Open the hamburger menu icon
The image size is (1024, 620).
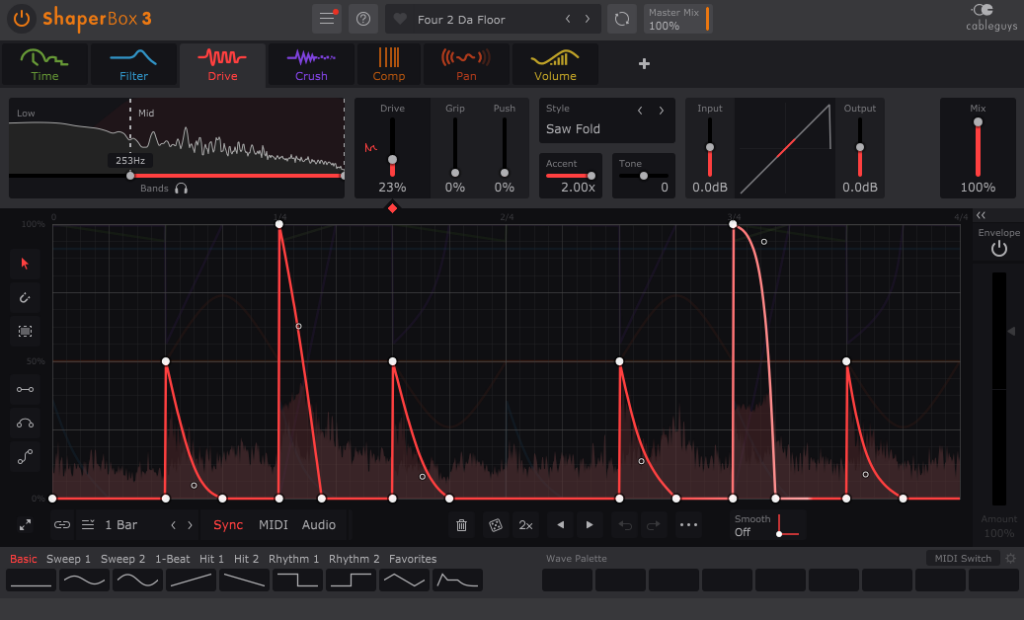pos(327,19)
